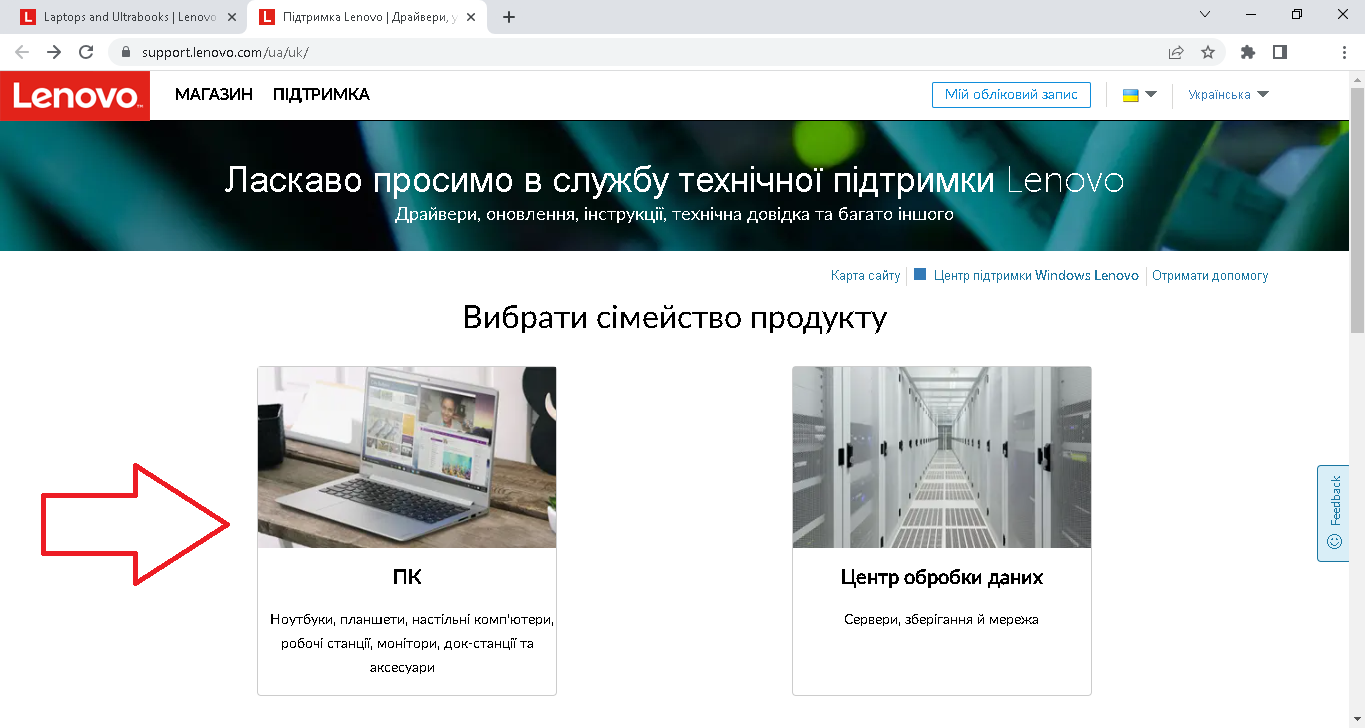1365x728 pixels.
Task: Click Мій обліковий запис button
Action: click(1011, 95)
